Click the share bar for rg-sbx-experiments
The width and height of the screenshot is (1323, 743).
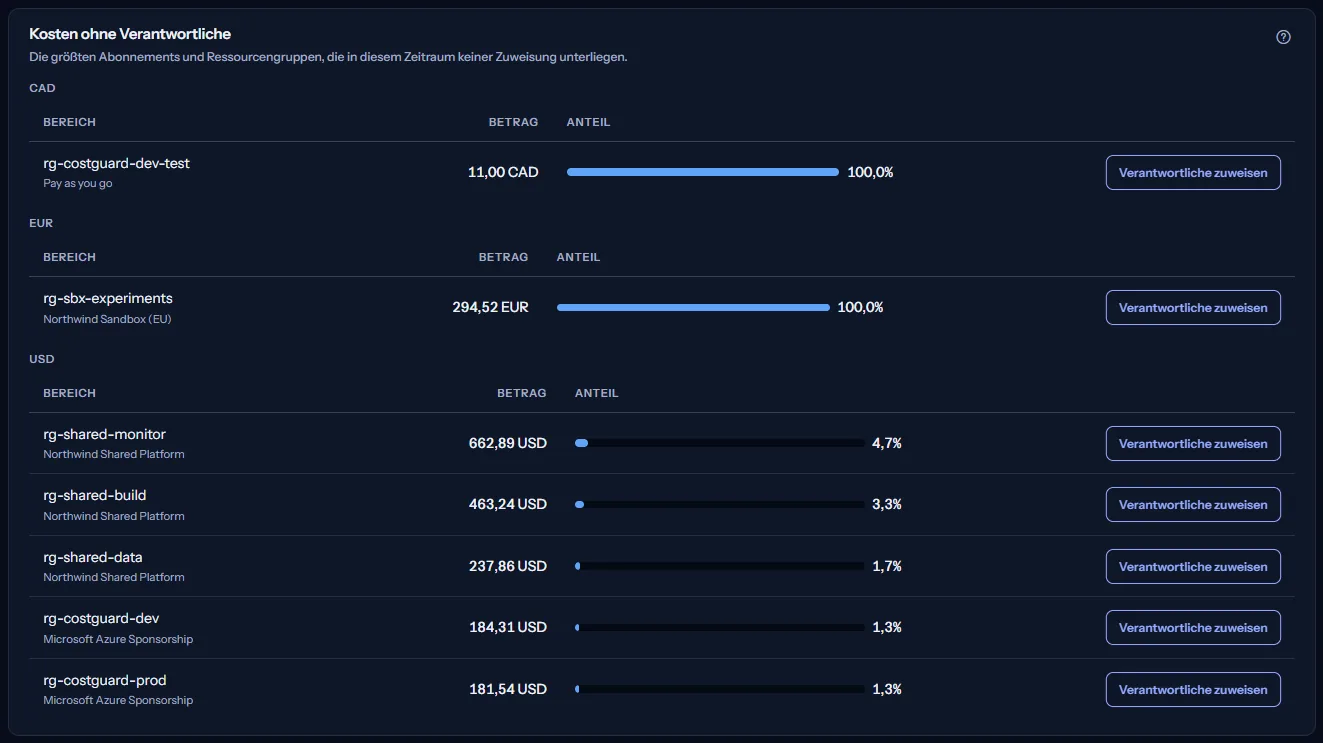click(x=693, y=307)
